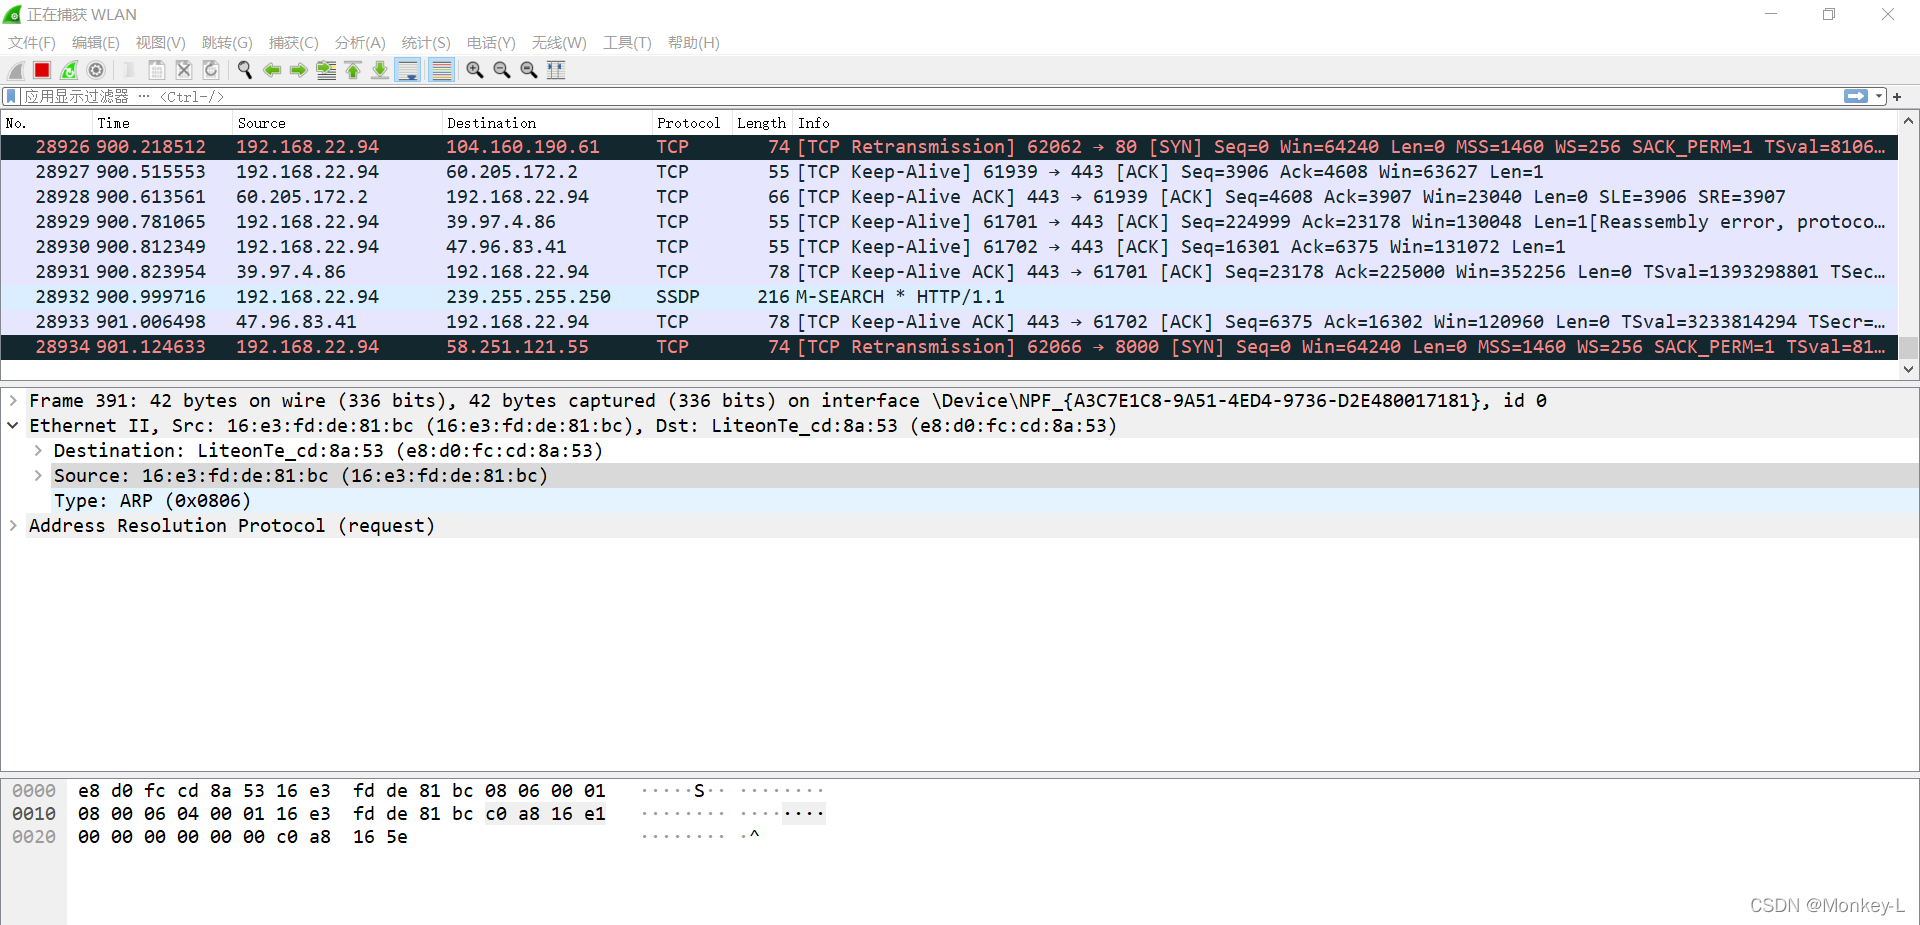Add a filter button with plus

pos(1897,96)
